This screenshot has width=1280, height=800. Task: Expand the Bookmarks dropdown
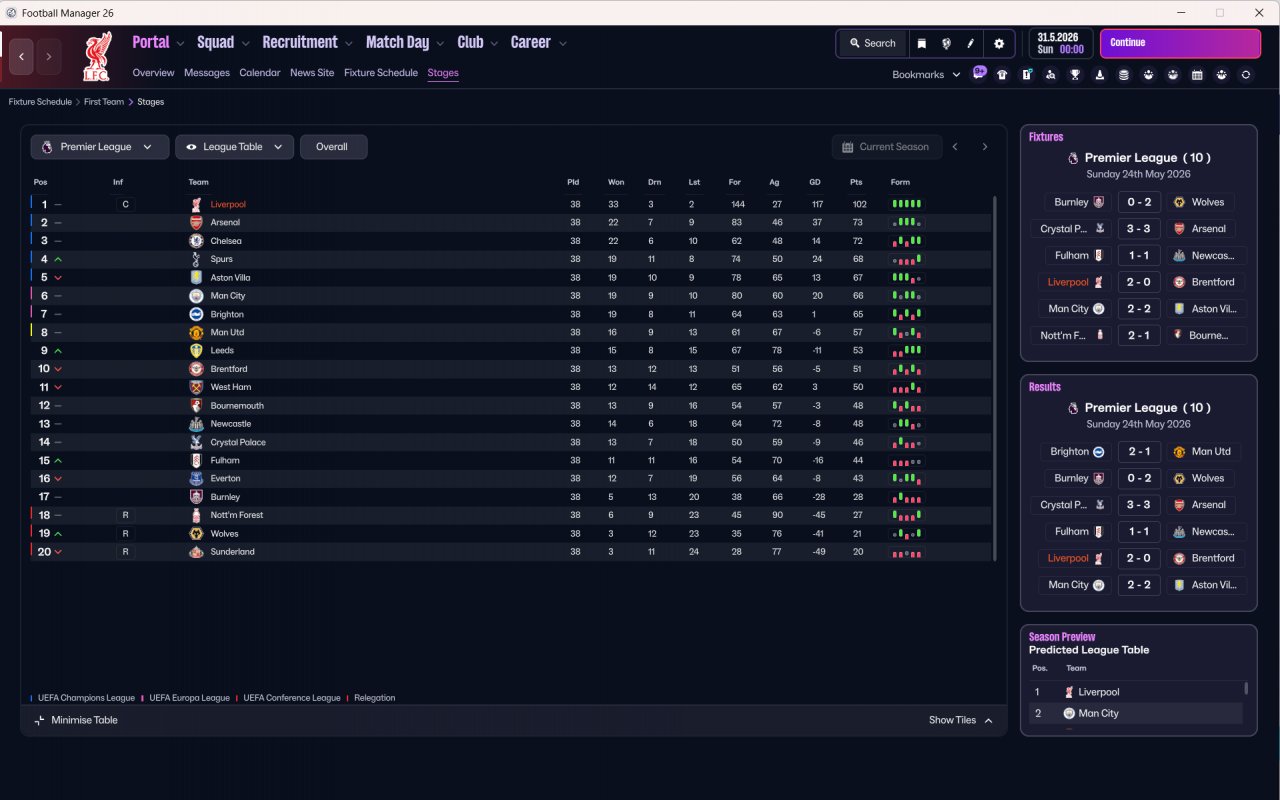click(926, 75)
